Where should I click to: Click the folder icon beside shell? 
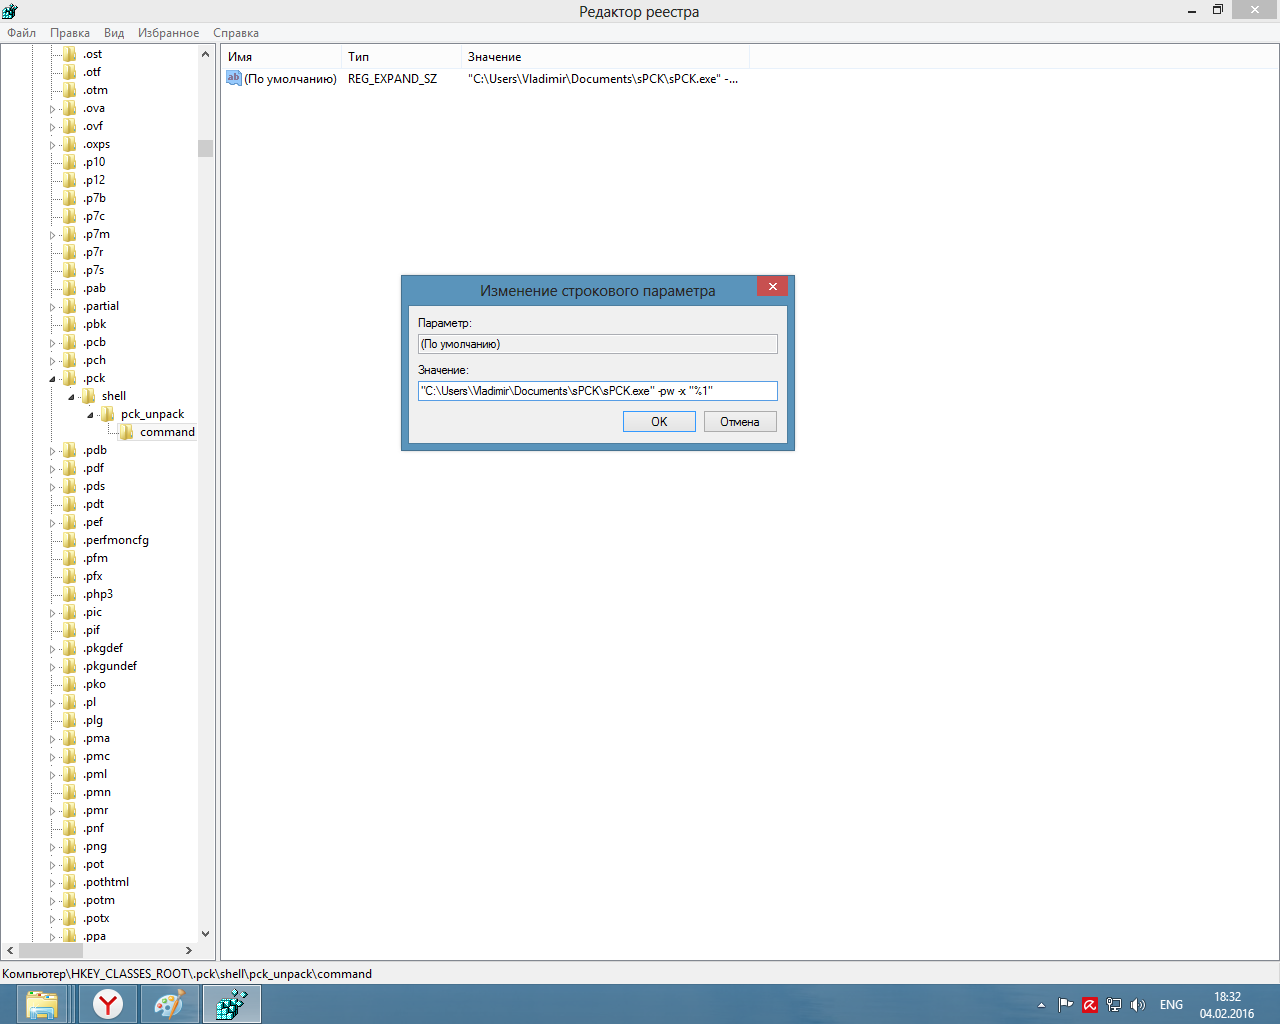tap(88, 396)
